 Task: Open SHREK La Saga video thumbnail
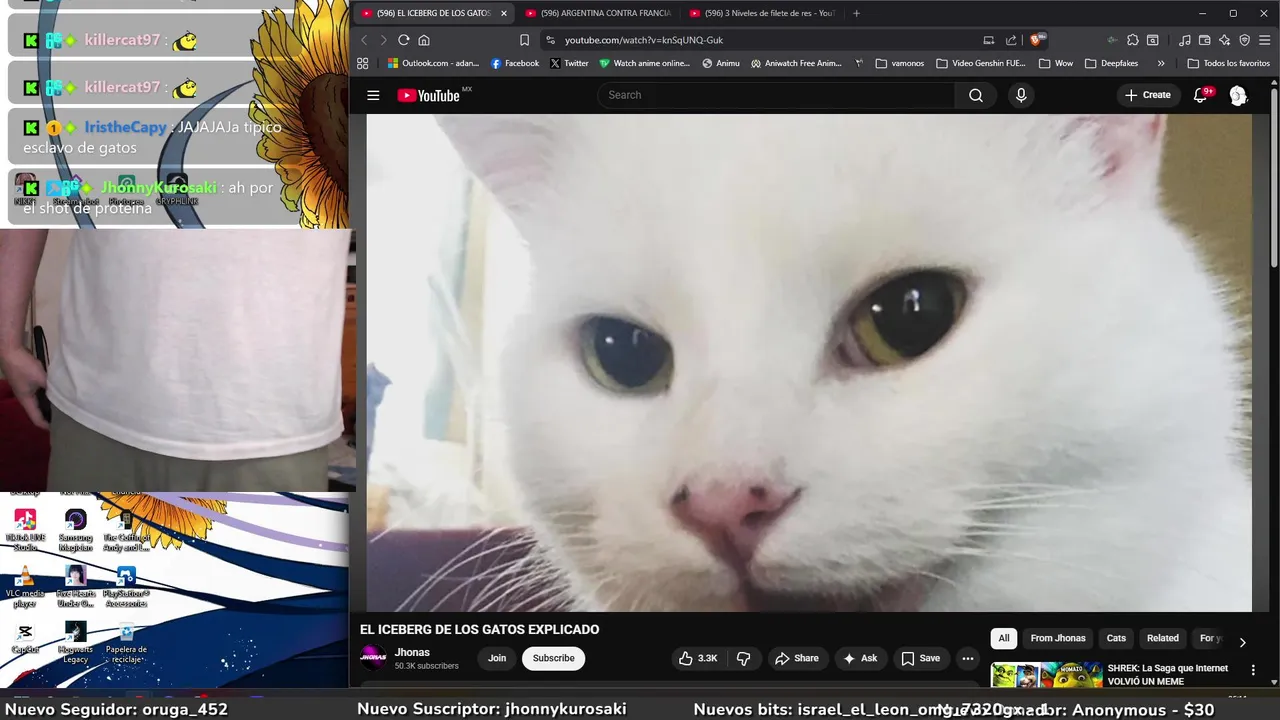coord(1046,675)
